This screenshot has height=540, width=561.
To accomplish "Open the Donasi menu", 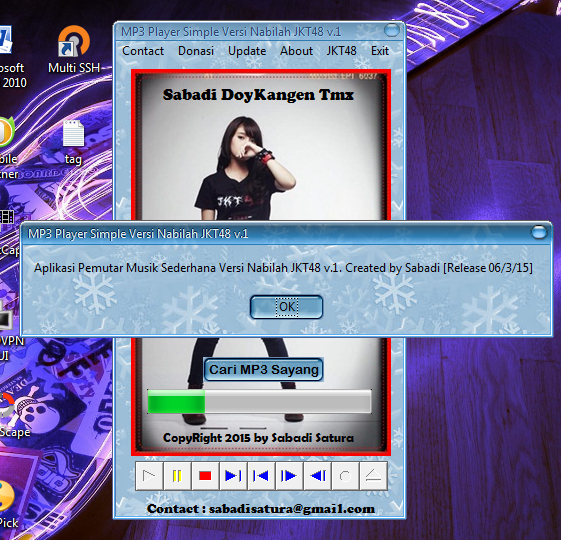I will (x=196, y=51).
